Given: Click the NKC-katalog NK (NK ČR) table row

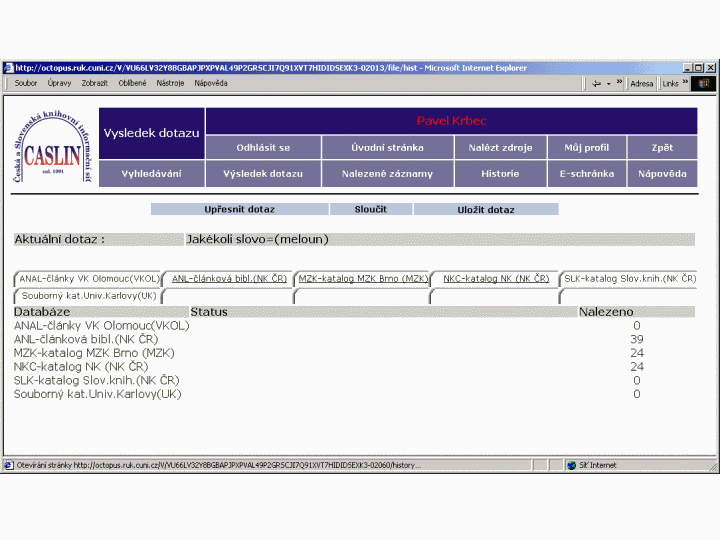Looking at the screenshot, I should coord(354,367).
